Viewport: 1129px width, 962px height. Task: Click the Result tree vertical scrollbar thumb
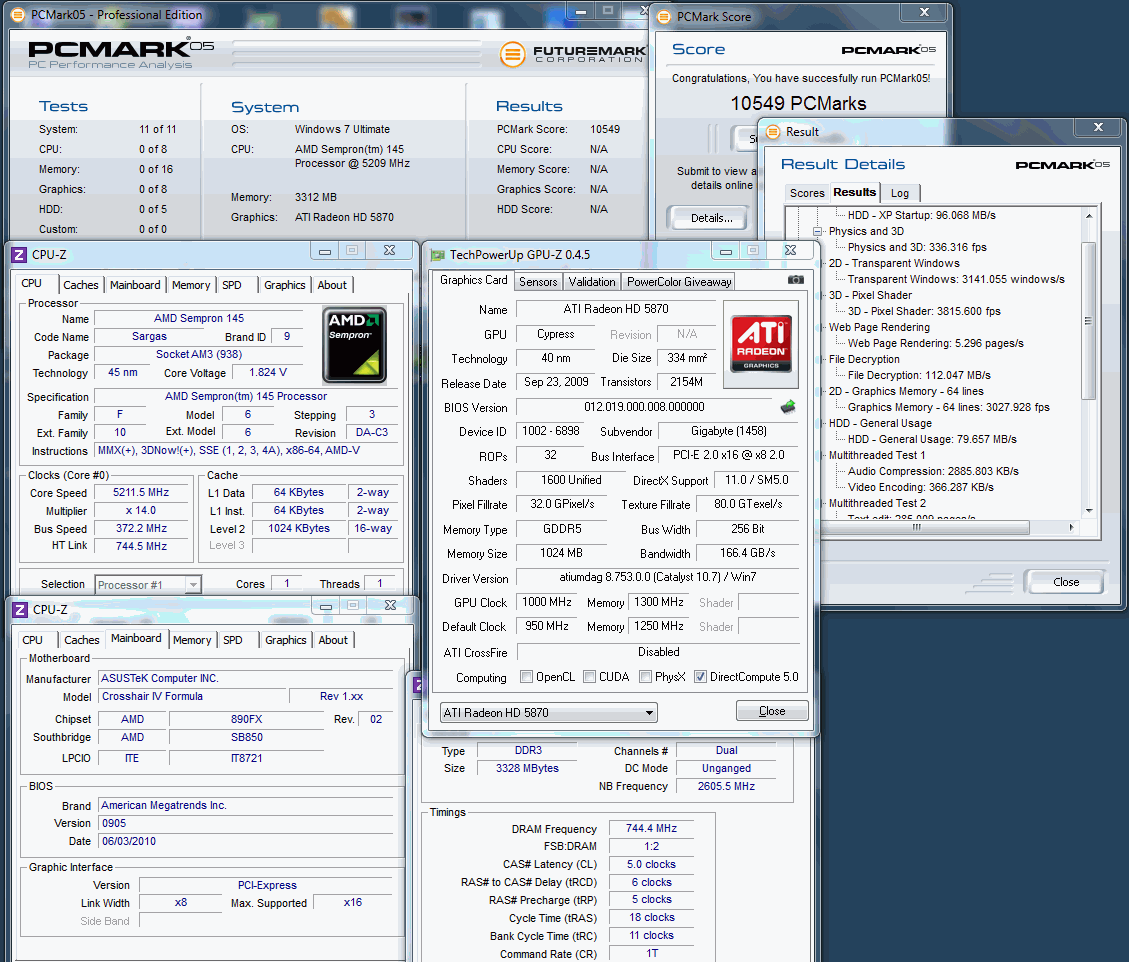pyautogui.click(x=1089, y=320)
